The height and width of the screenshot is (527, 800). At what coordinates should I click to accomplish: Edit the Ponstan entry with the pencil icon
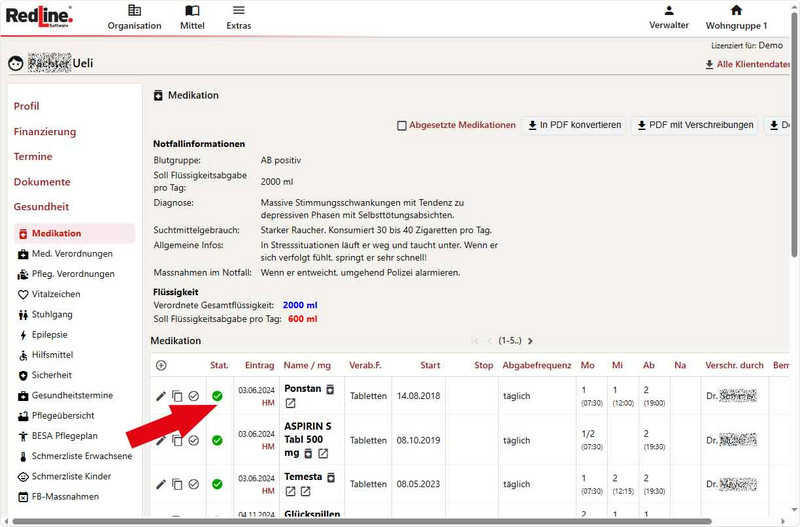pos(161,397)
